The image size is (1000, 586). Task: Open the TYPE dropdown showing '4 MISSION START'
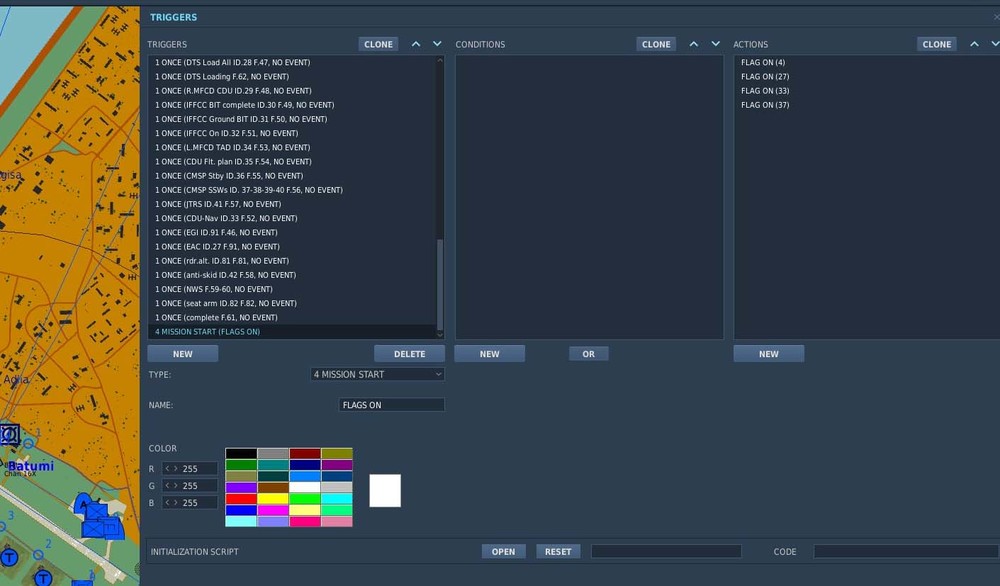[x=377, y=374]
